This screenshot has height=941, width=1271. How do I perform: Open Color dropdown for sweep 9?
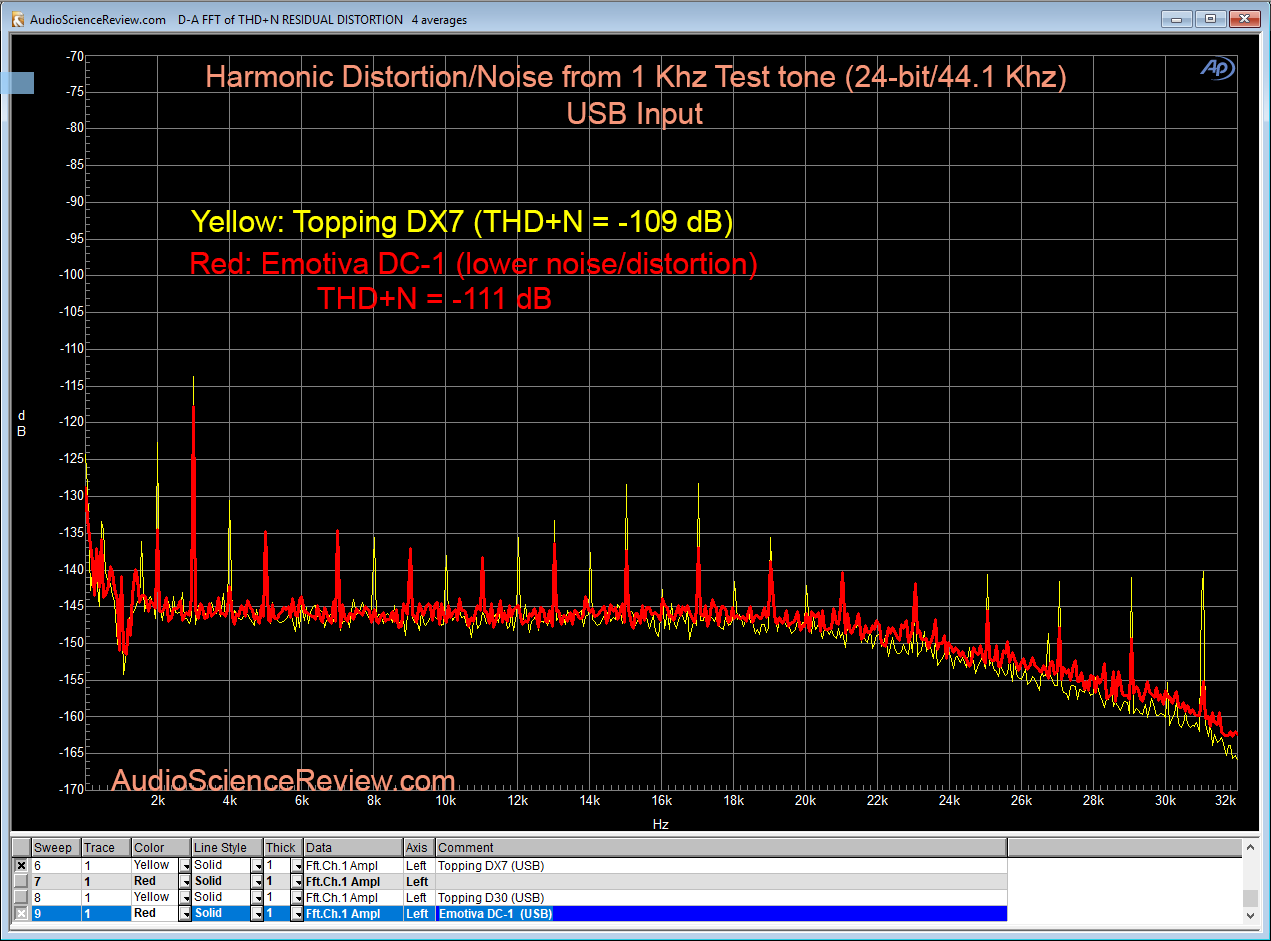185,914
